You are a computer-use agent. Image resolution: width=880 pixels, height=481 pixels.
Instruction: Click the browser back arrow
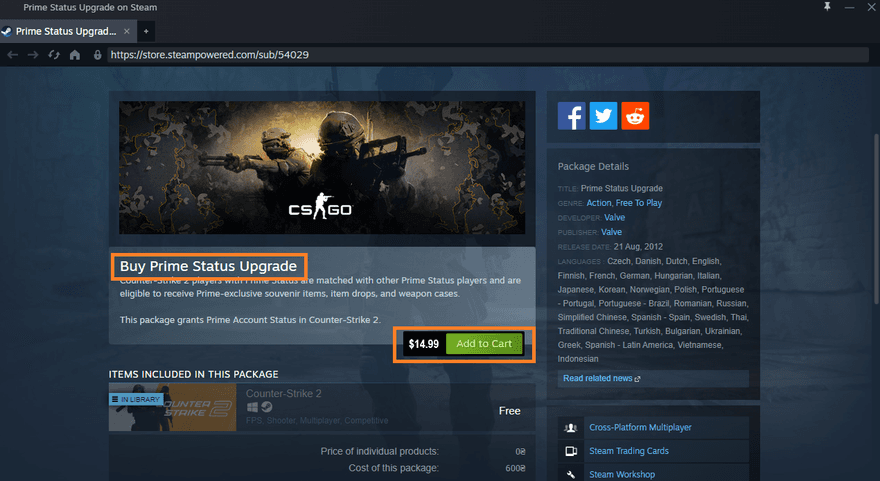coord(12,55)
